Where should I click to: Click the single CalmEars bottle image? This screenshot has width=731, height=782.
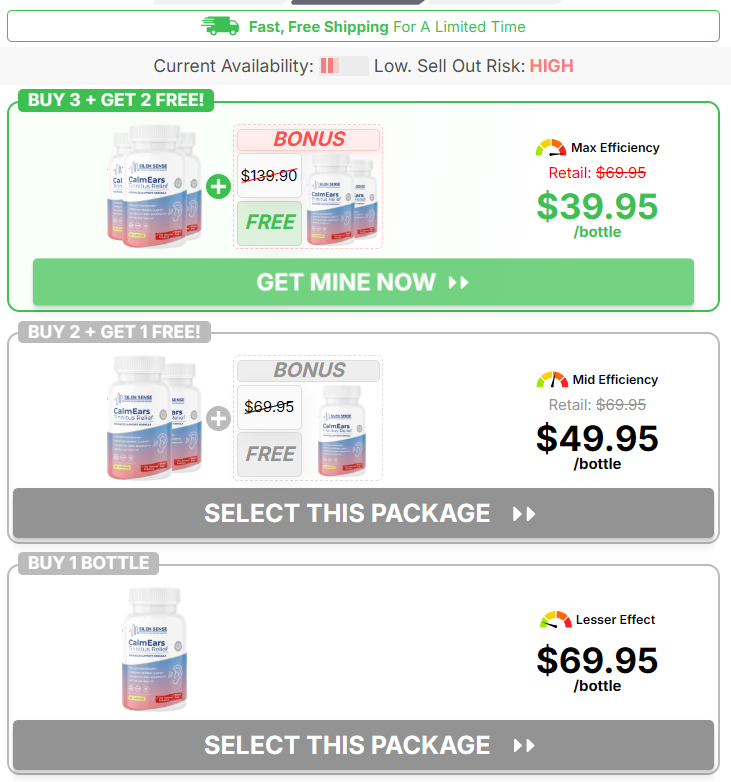[154, 649]
